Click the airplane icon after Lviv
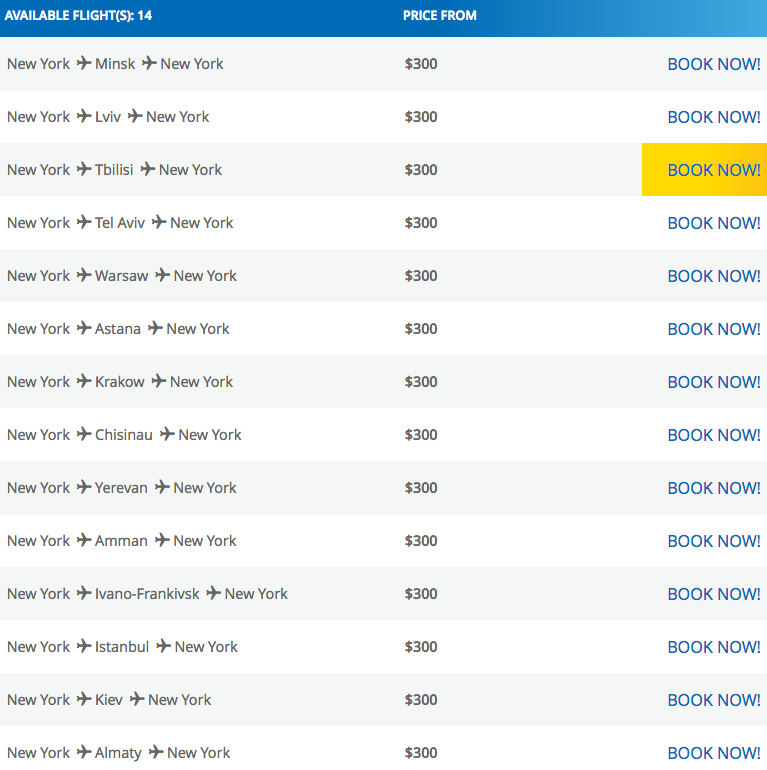This screenshot has width=767, height=770. pyautogui.click(x=135, y=116)
